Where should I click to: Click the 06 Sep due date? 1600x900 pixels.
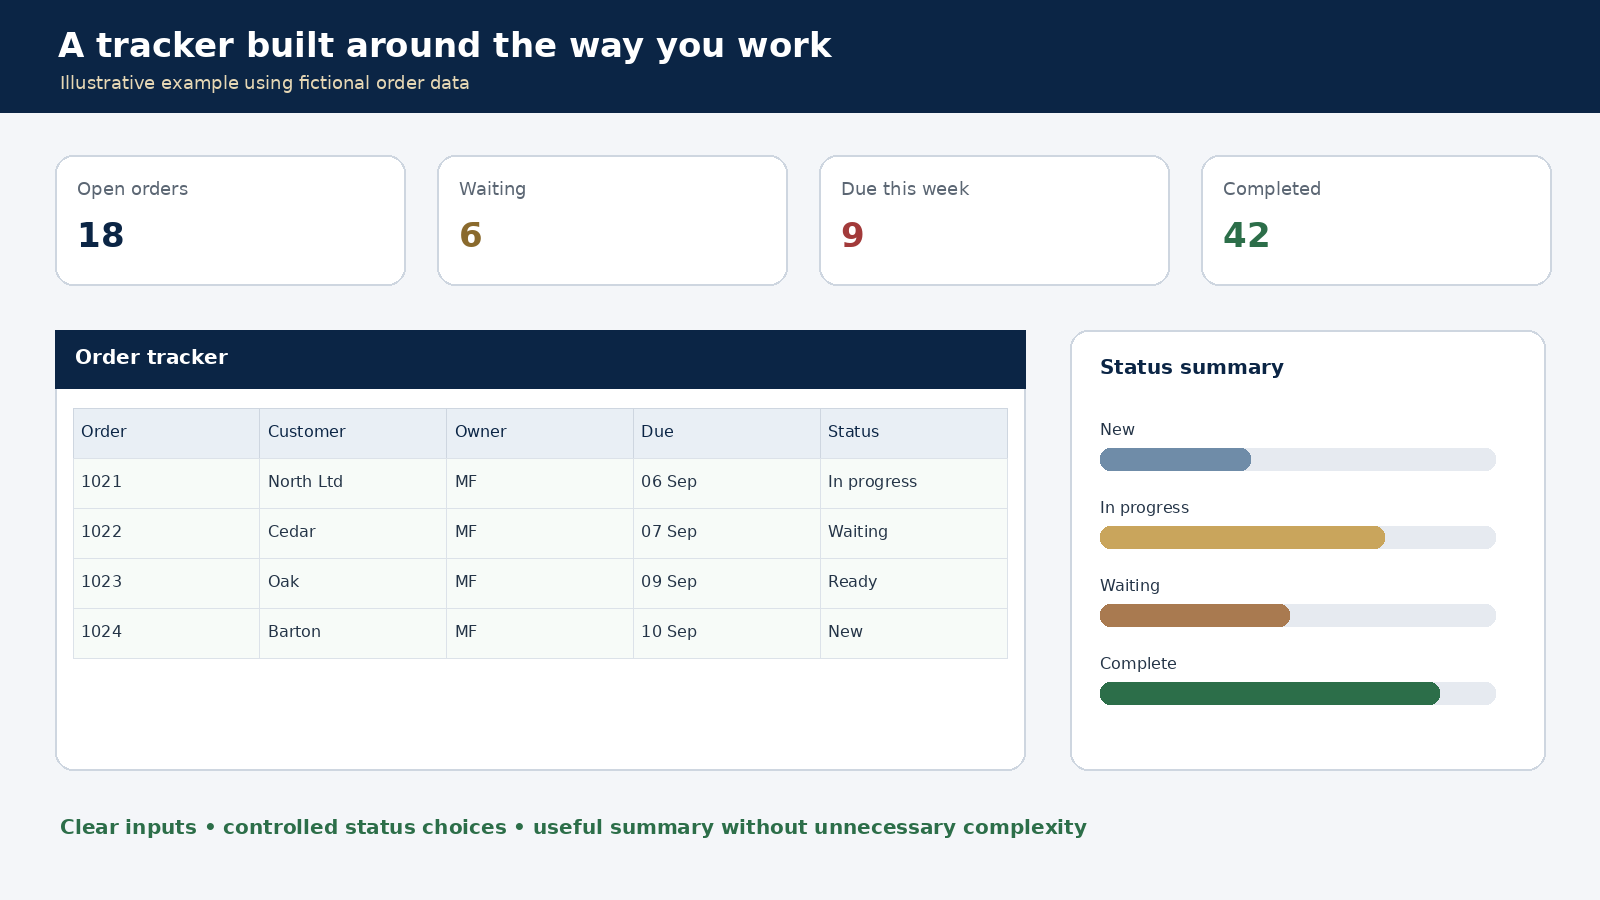coord(727,483)
